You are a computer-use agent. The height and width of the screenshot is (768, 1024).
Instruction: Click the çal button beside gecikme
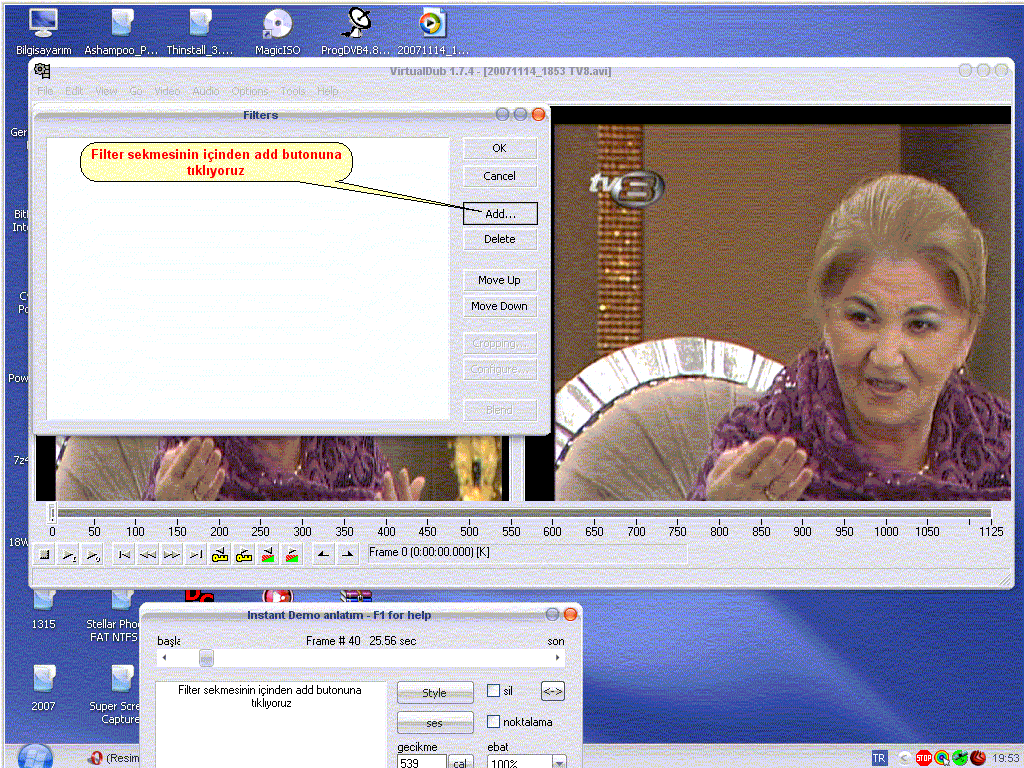coord(460,762)
